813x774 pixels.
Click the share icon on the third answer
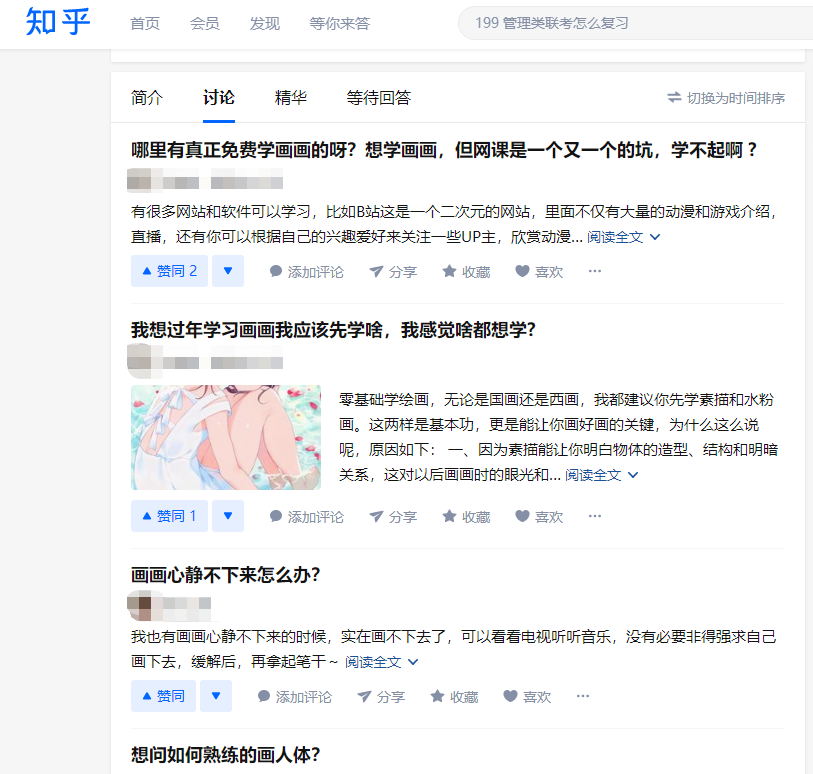tap(365, 697)
